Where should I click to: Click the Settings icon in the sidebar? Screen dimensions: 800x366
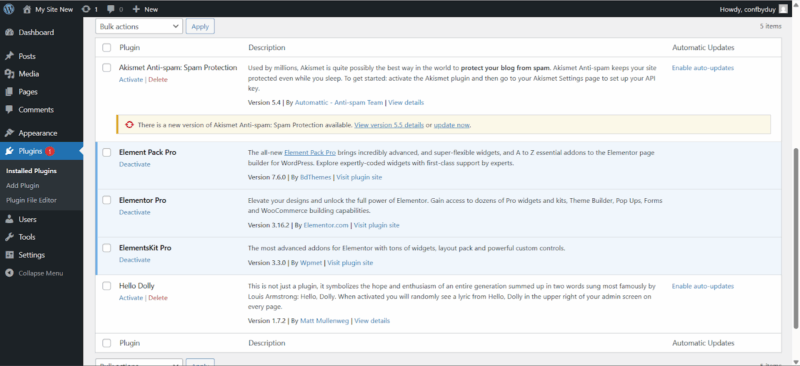[x=9, y=255]
